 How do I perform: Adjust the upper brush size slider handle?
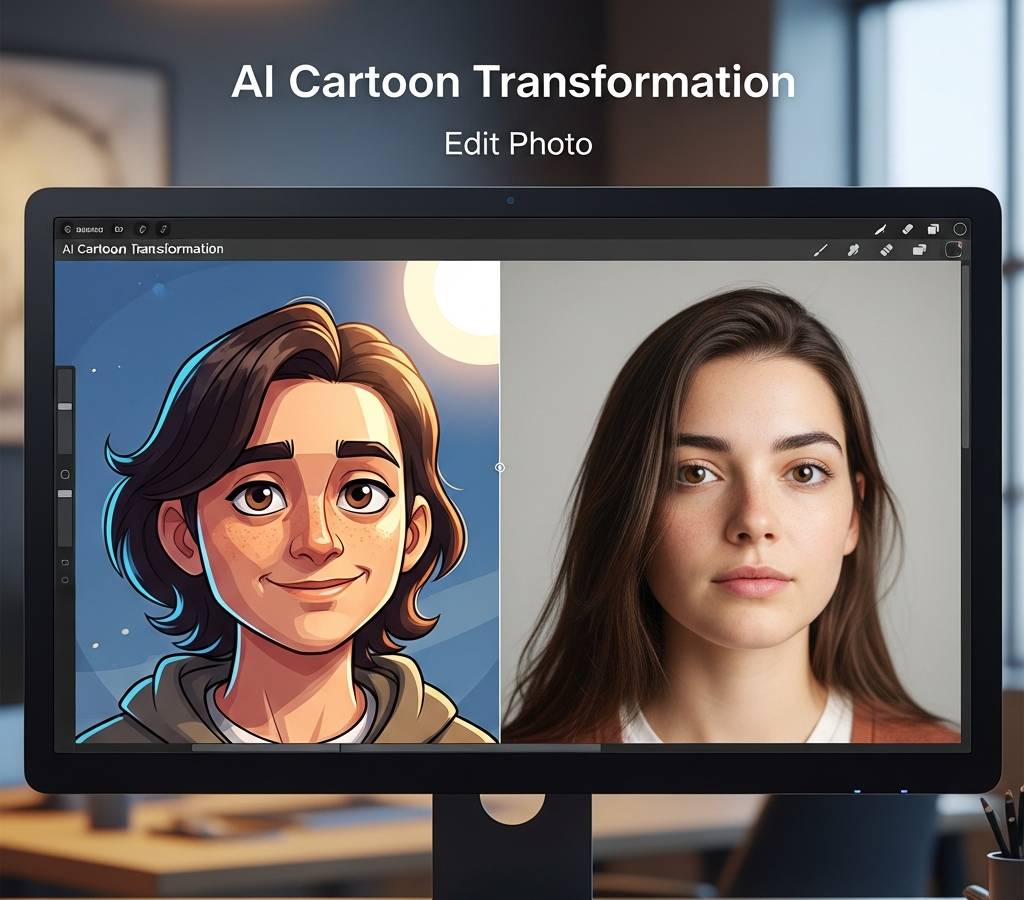[x=65, y=406]
